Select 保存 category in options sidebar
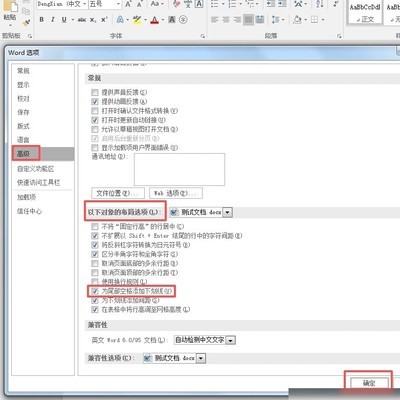The image size is (400, 400). 23,112
